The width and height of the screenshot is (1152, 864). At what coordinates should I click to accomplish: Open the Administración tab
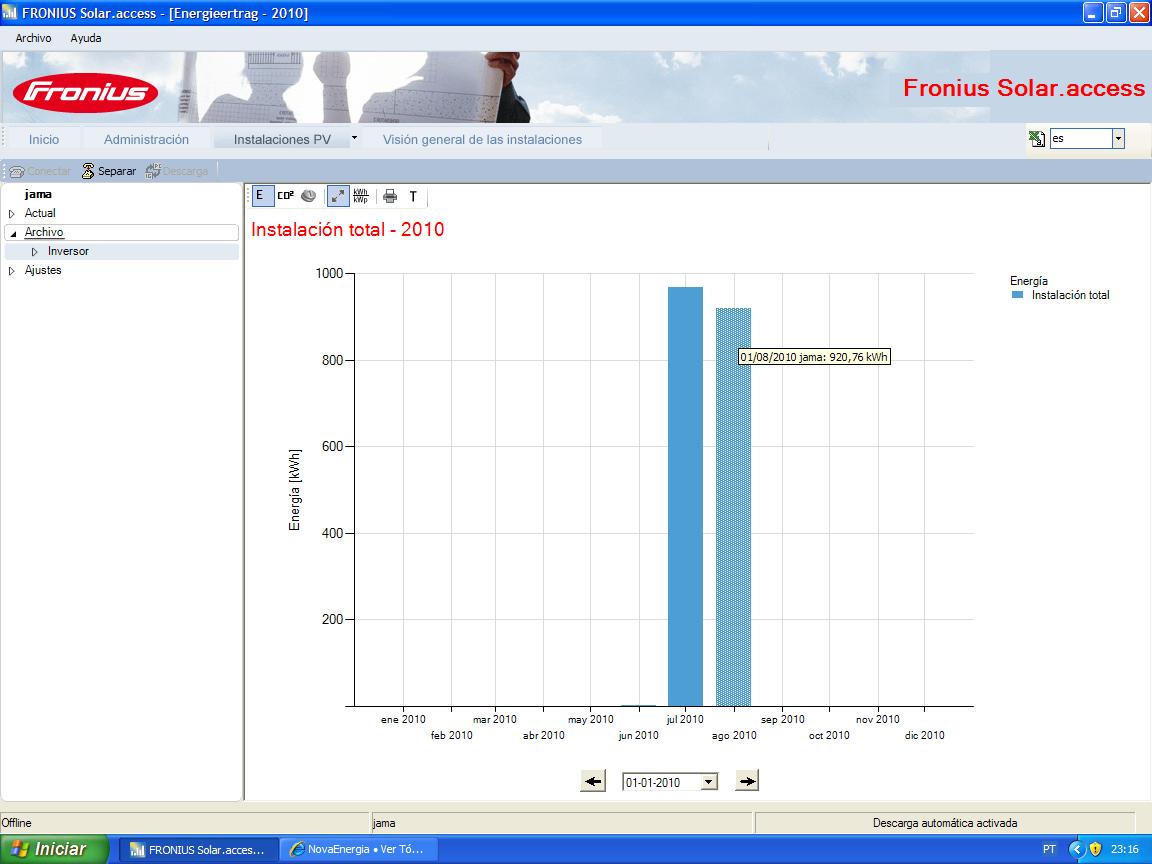click(x=146, y=140)
